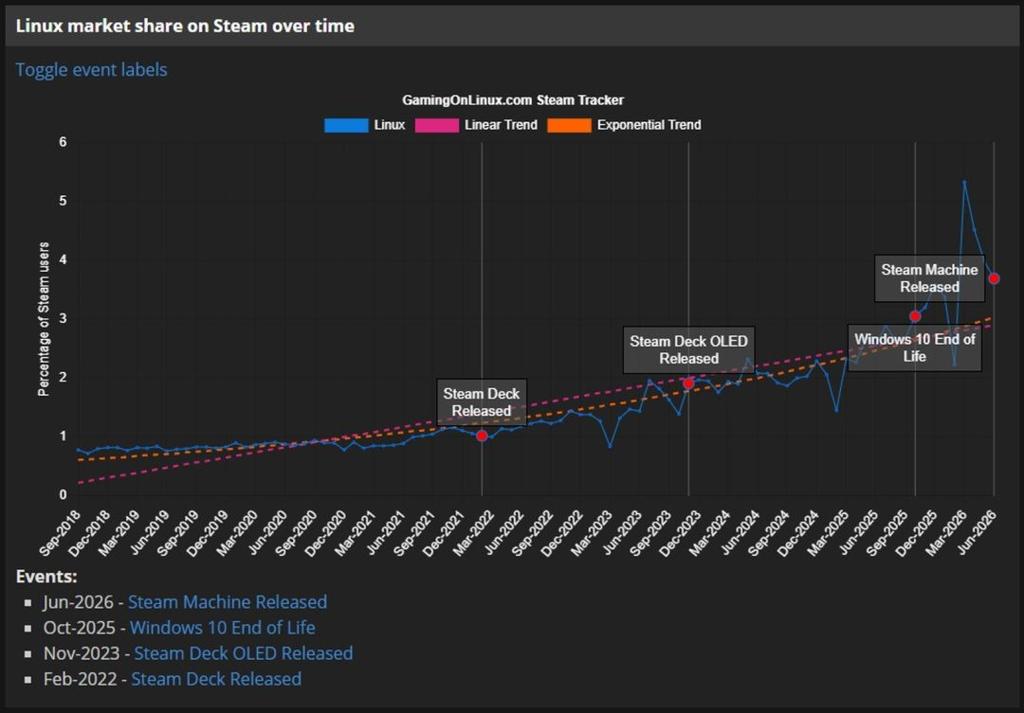Toggle the orange Exponential Trend legend swatch
Screen dimensions: 1024x713
click(569, 125)
